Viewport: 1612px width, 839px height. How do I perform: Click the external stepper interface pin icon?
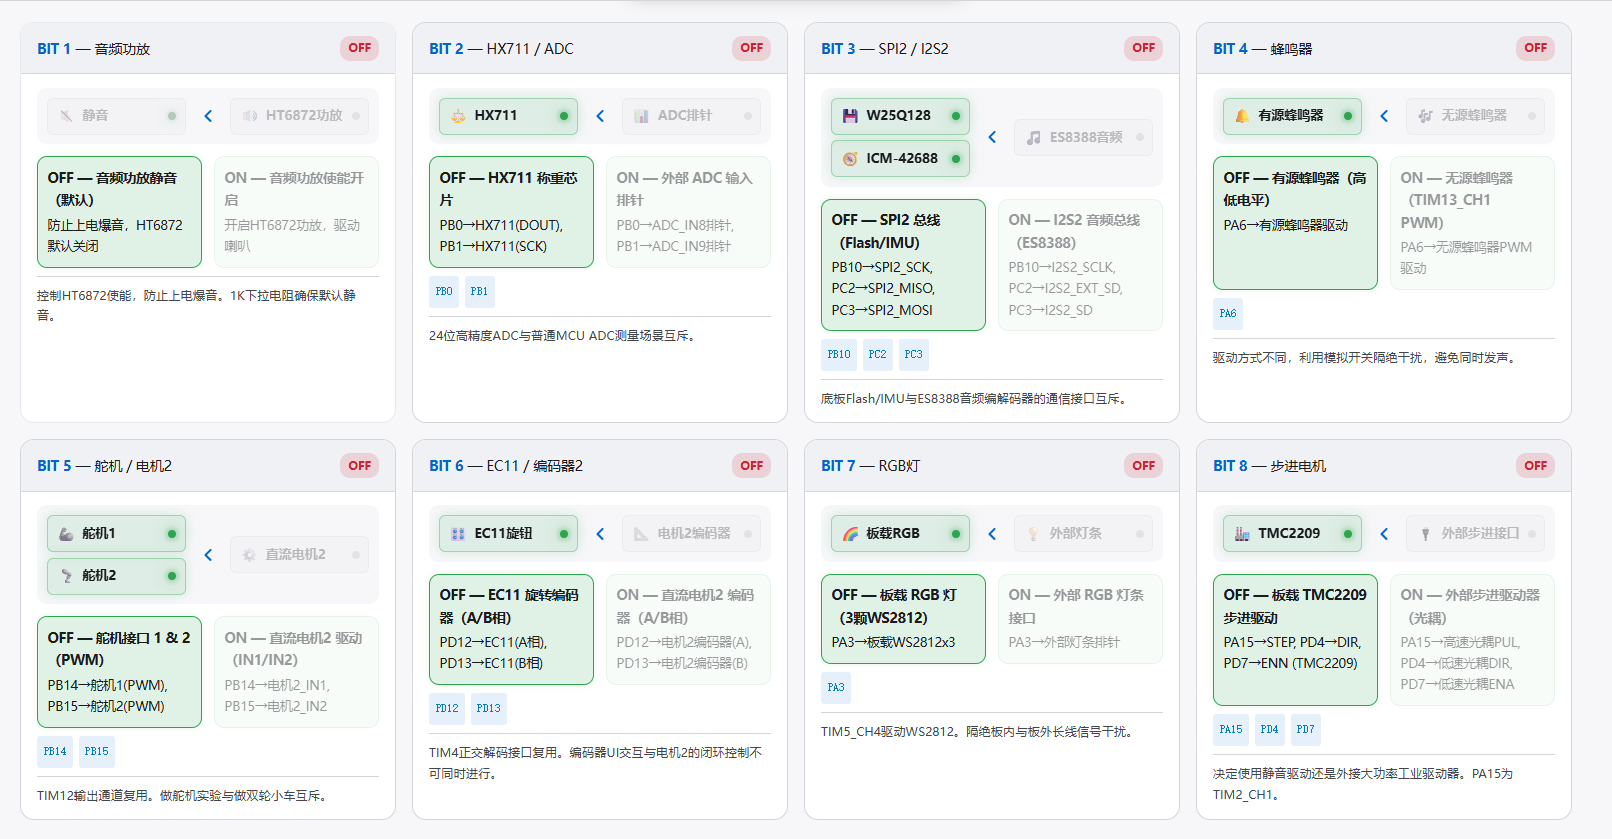tap(1426, 534)
